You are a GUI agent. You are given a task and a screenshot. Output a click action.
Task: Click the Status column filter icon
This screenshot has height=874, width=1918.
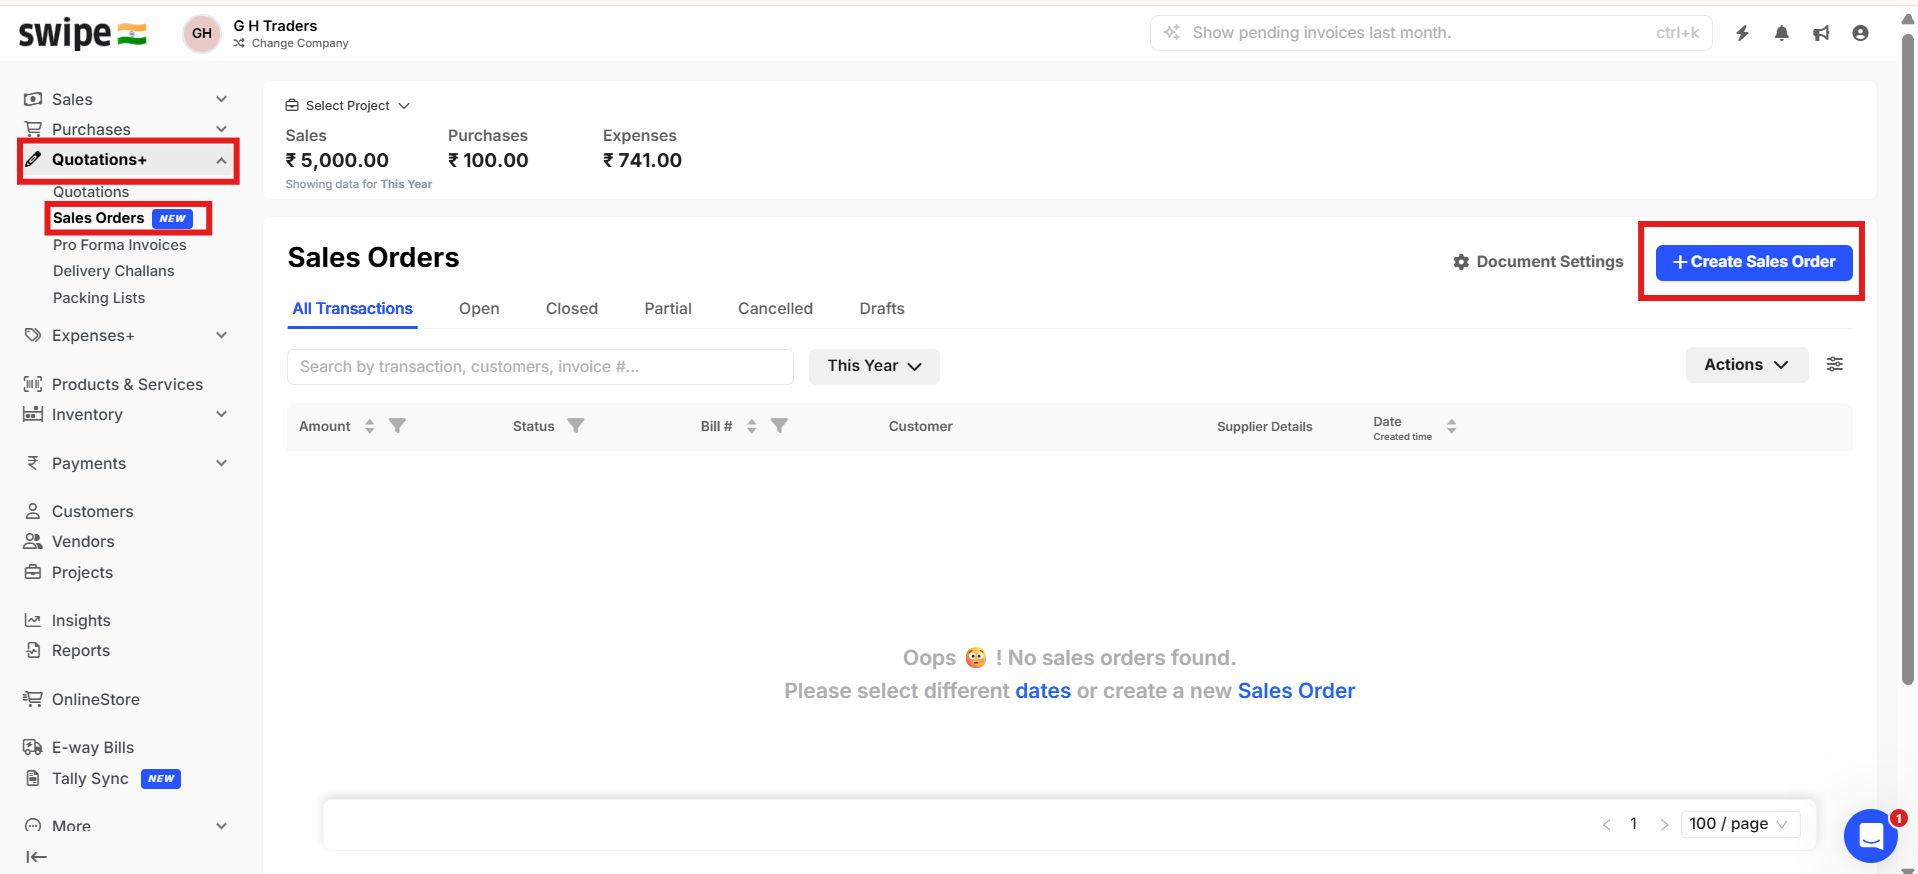tap(576, 426)
